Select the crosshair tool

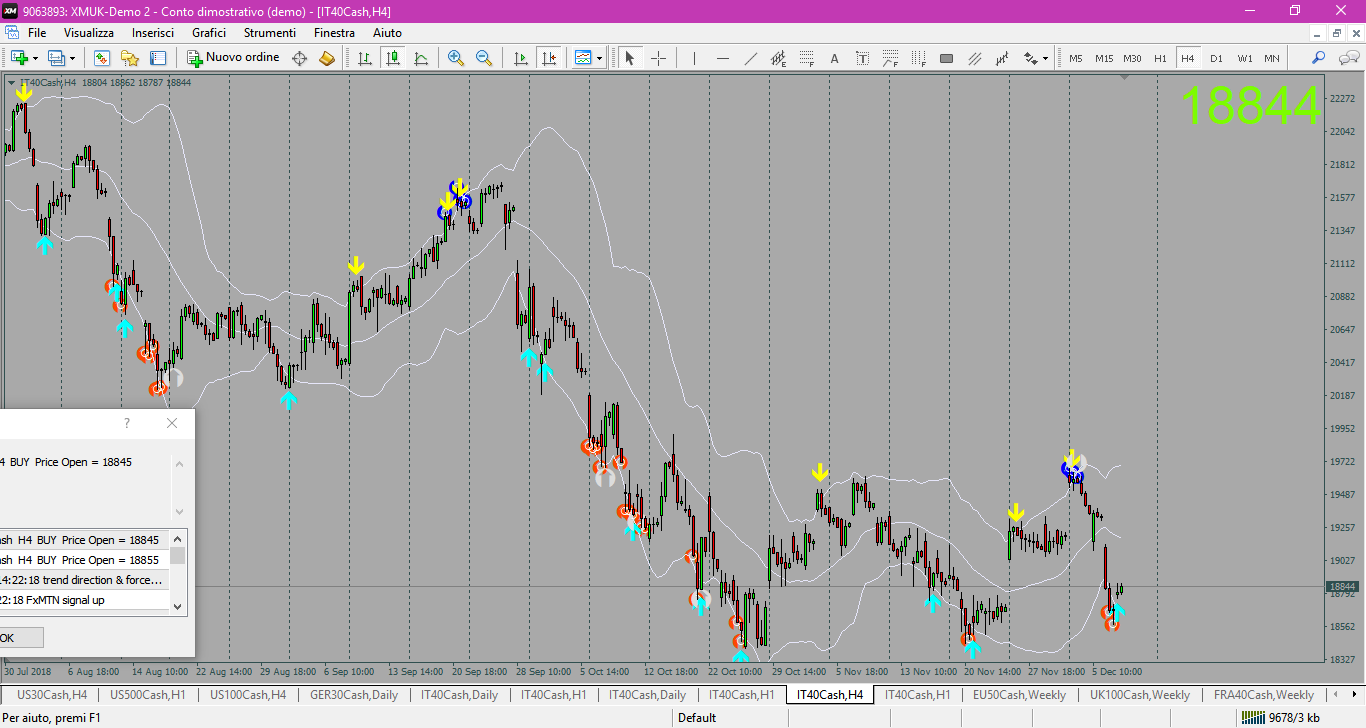(x=658, y=58)
